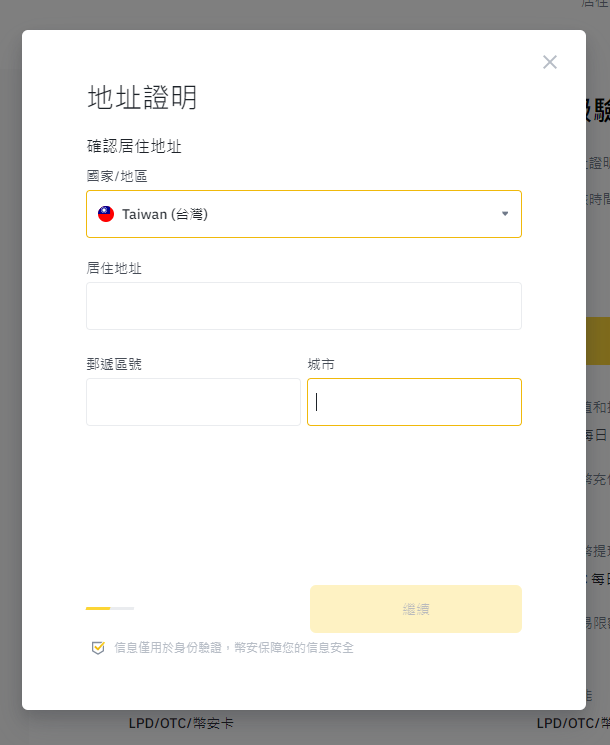Click the 城市 field label
The width and height of the screenshot is (610, 745).
[321, 364]
